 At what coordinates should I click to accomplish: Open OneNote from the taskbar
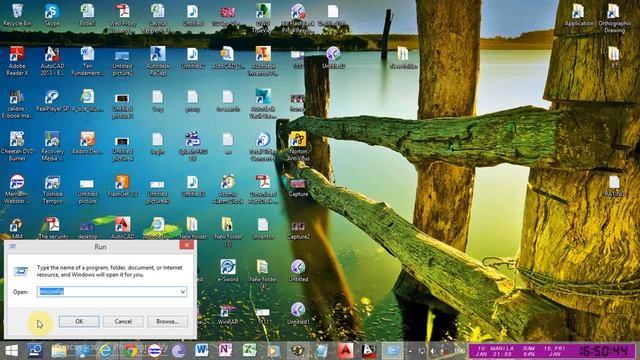pos(225,351)
